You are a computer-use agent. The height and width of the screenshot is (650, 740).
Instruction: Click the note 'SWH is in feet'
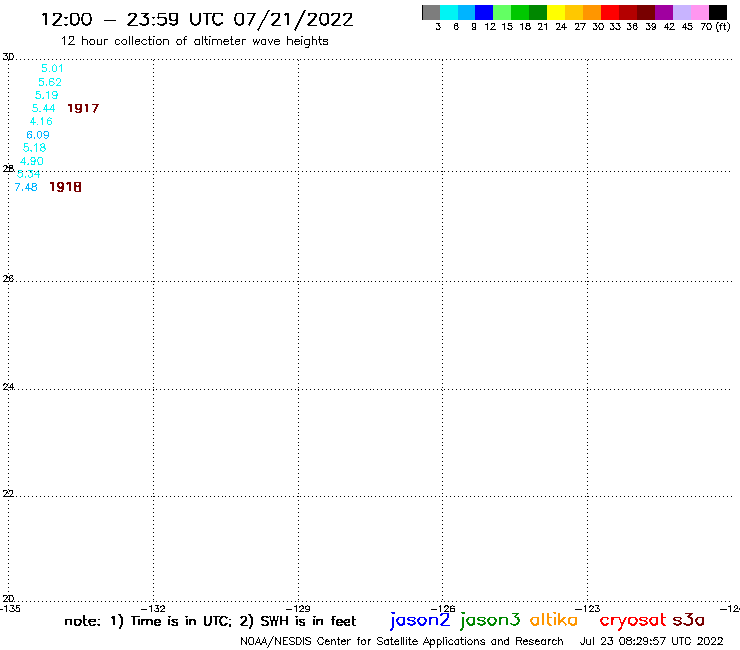308,621
